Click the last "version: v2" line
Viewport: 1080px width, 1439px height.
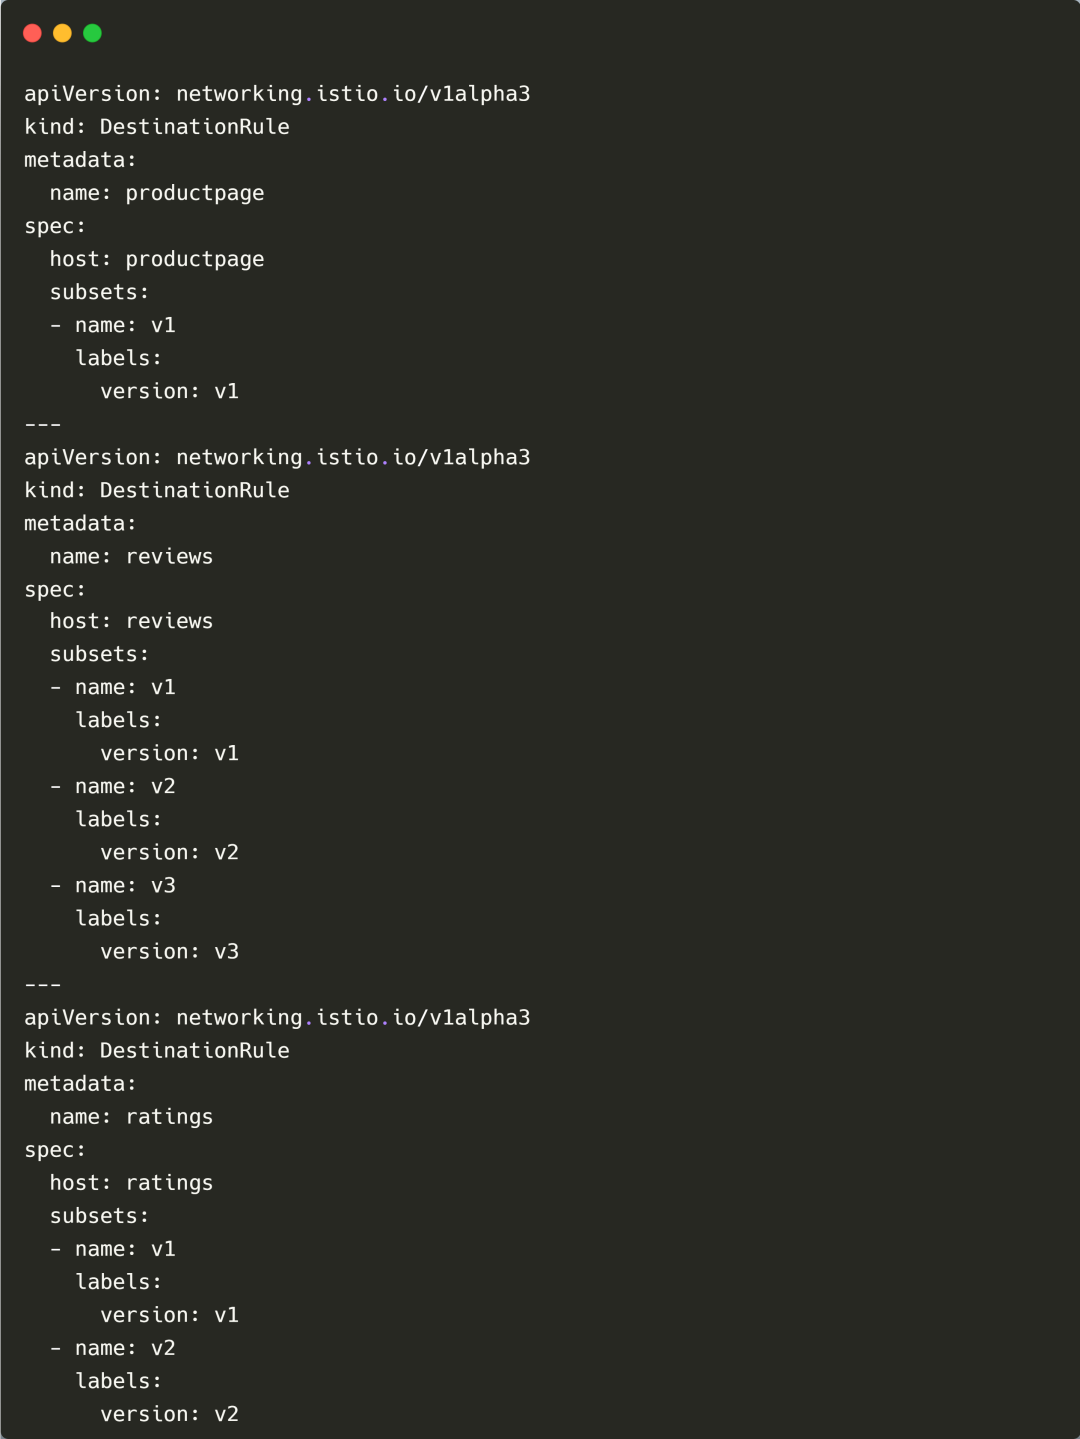click(169, 1414)
